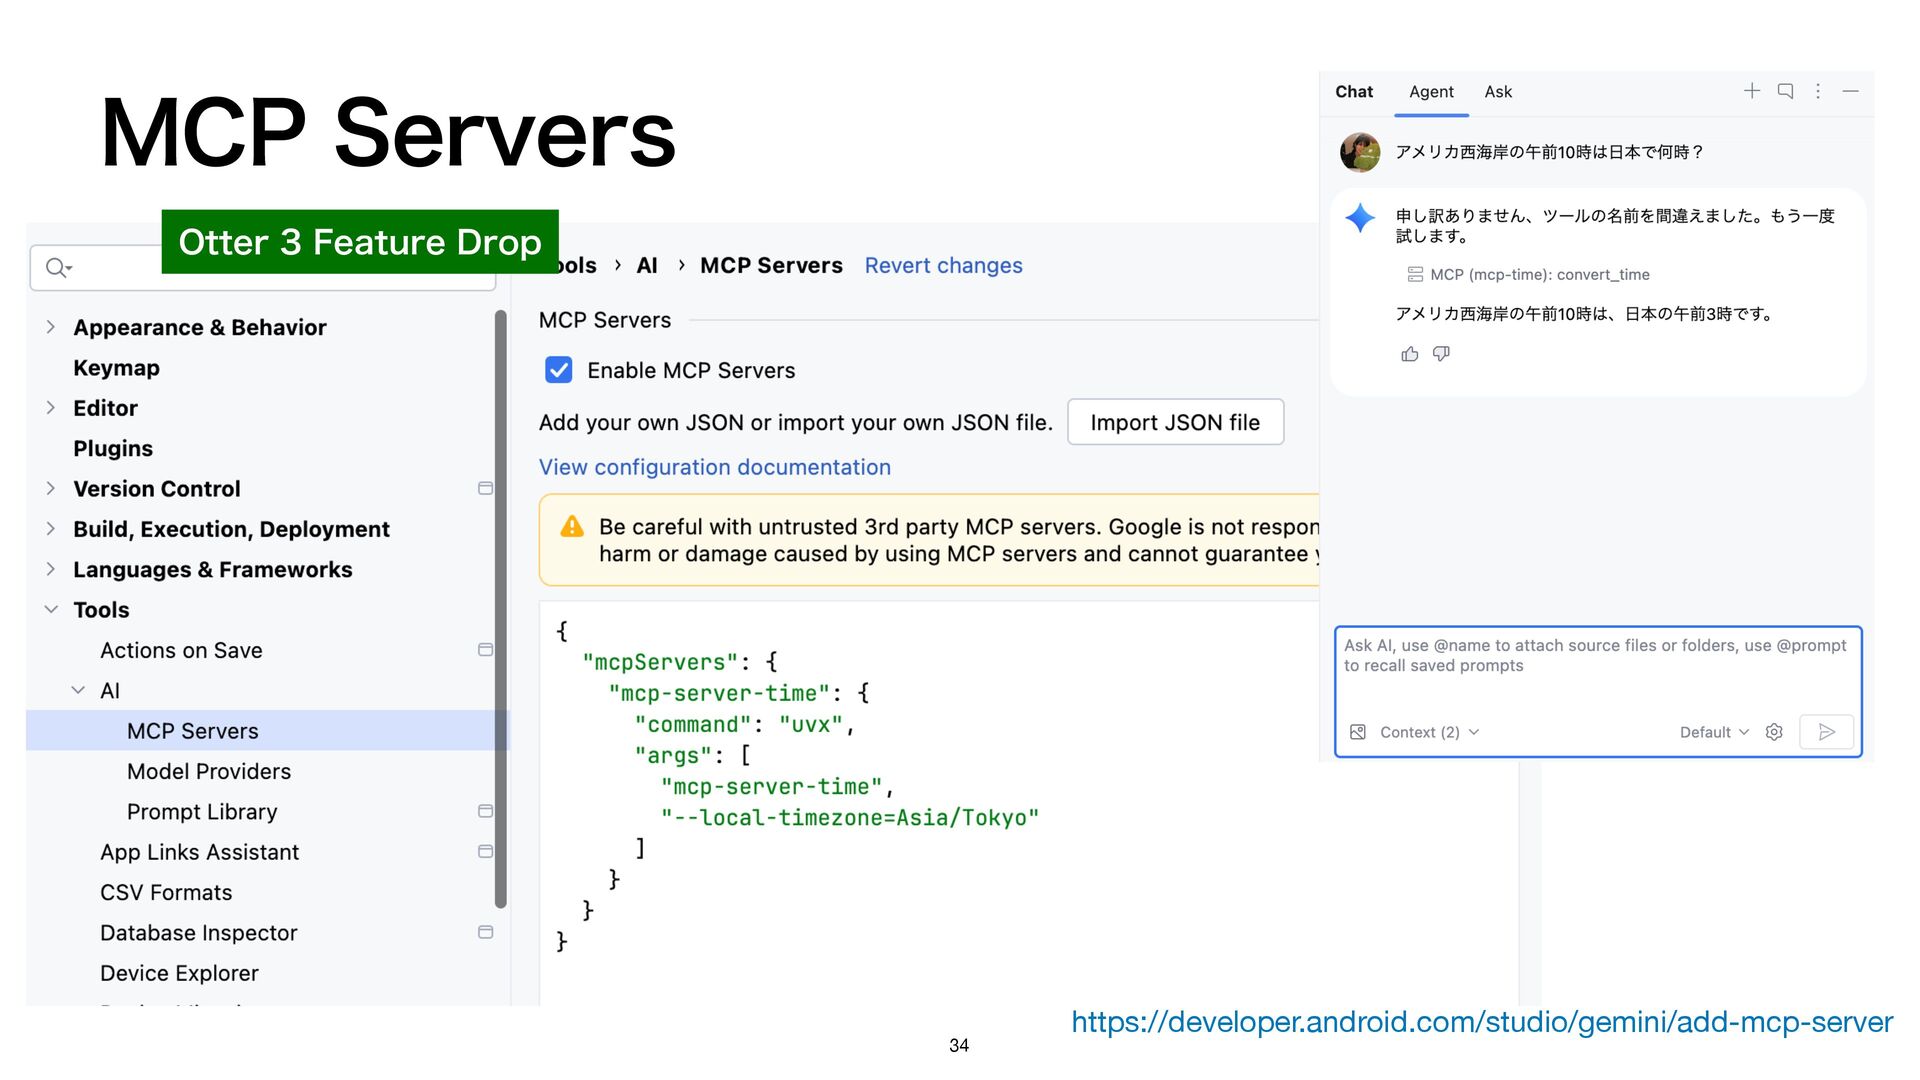Select Model Providers in settings tree
The width and height of the screenshot is (1920, 1080).
pos(209,771)
